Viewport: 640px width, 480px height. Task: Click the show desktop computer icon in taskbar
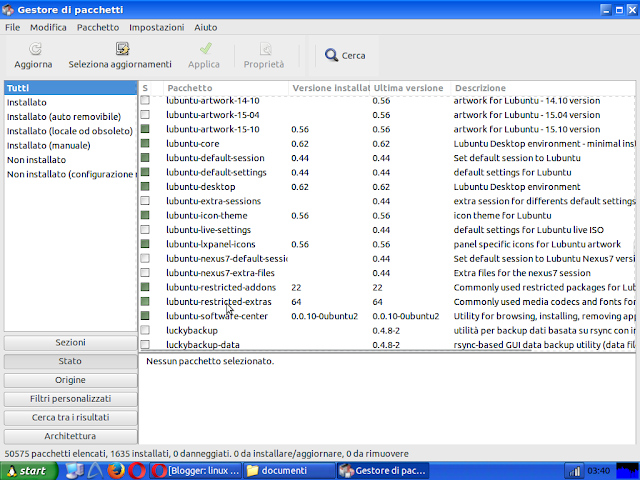(74, 471)
